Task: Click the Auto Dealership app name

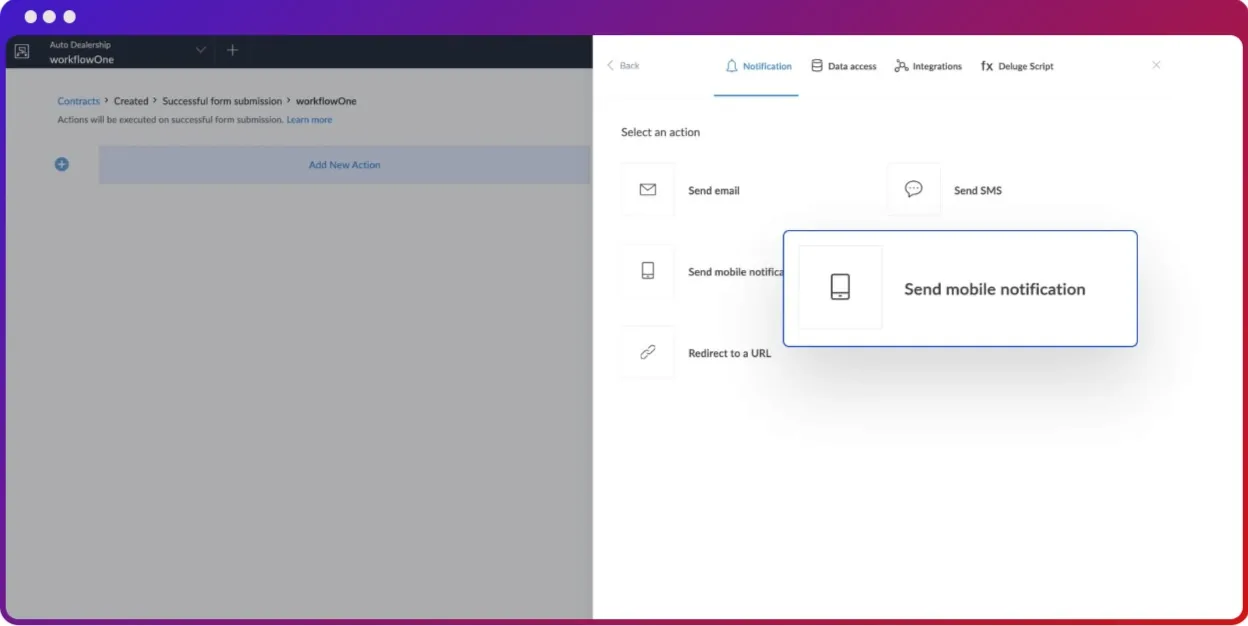Action: 80,45
